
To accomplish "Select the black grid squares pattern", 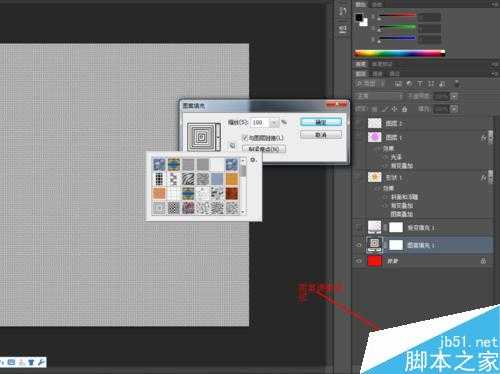I will click(x=159, y=179).
